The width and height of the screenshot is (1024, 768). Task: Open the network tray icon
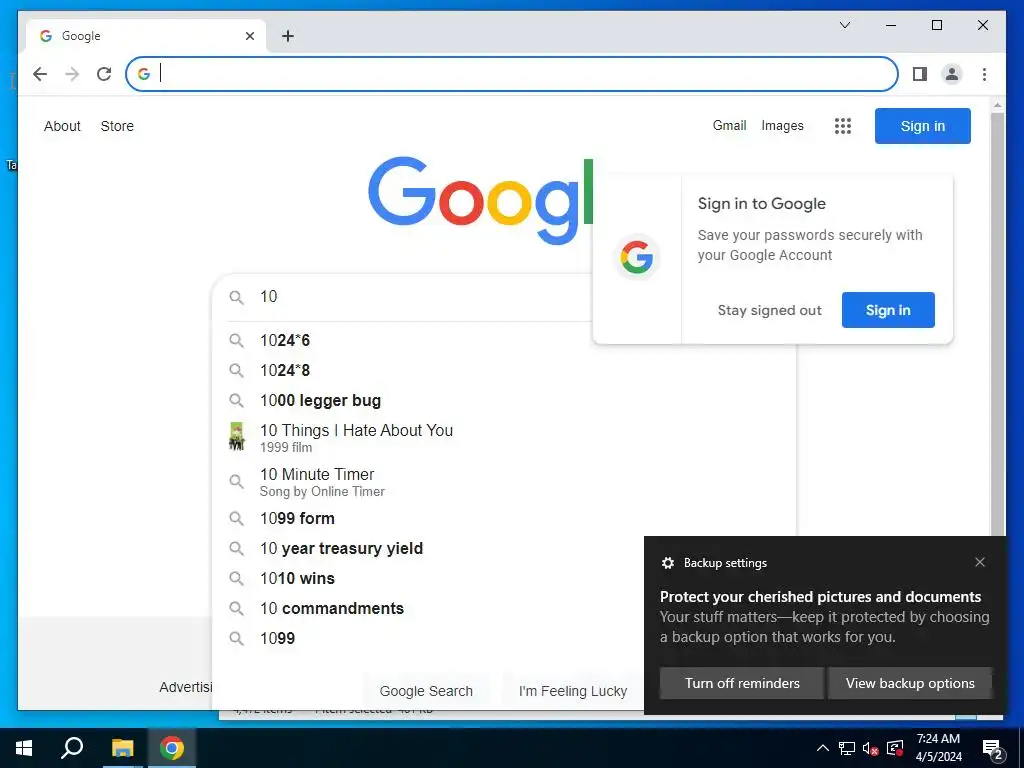(847, 748)
